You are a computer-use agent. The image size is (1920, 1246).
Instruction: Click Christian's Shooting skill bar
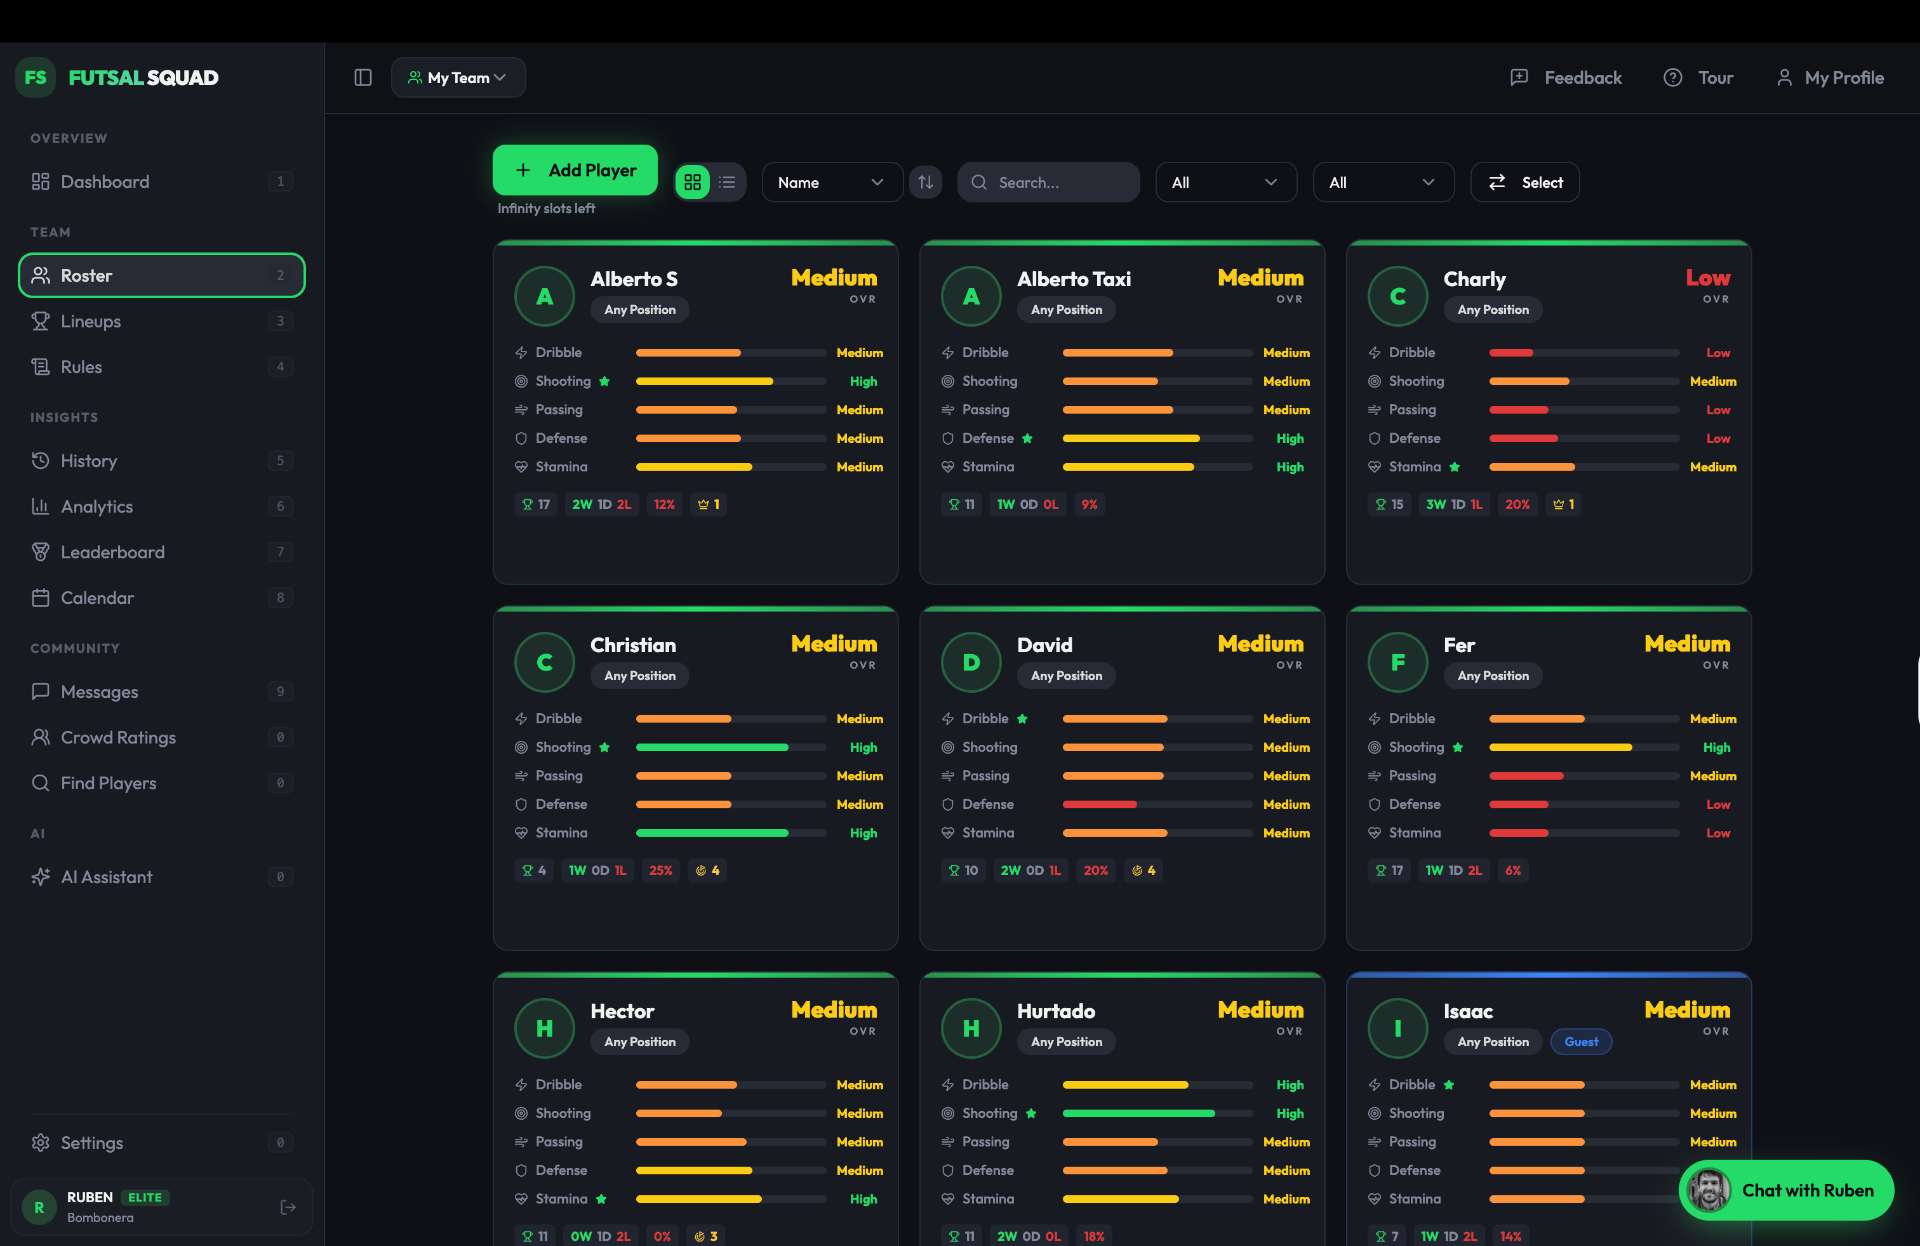click(730, 747)
